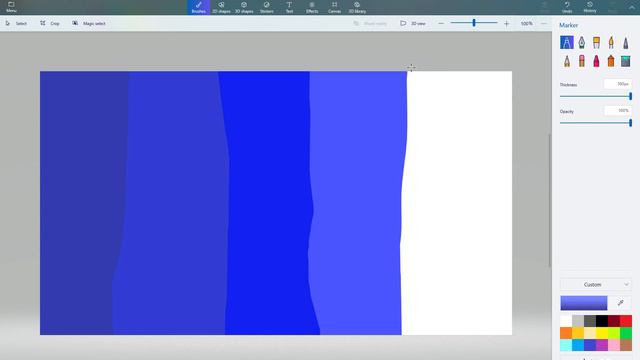Select the Fill bucket tool
The image size is (640, 360).
pyautogui.click(x=626, y=61)
